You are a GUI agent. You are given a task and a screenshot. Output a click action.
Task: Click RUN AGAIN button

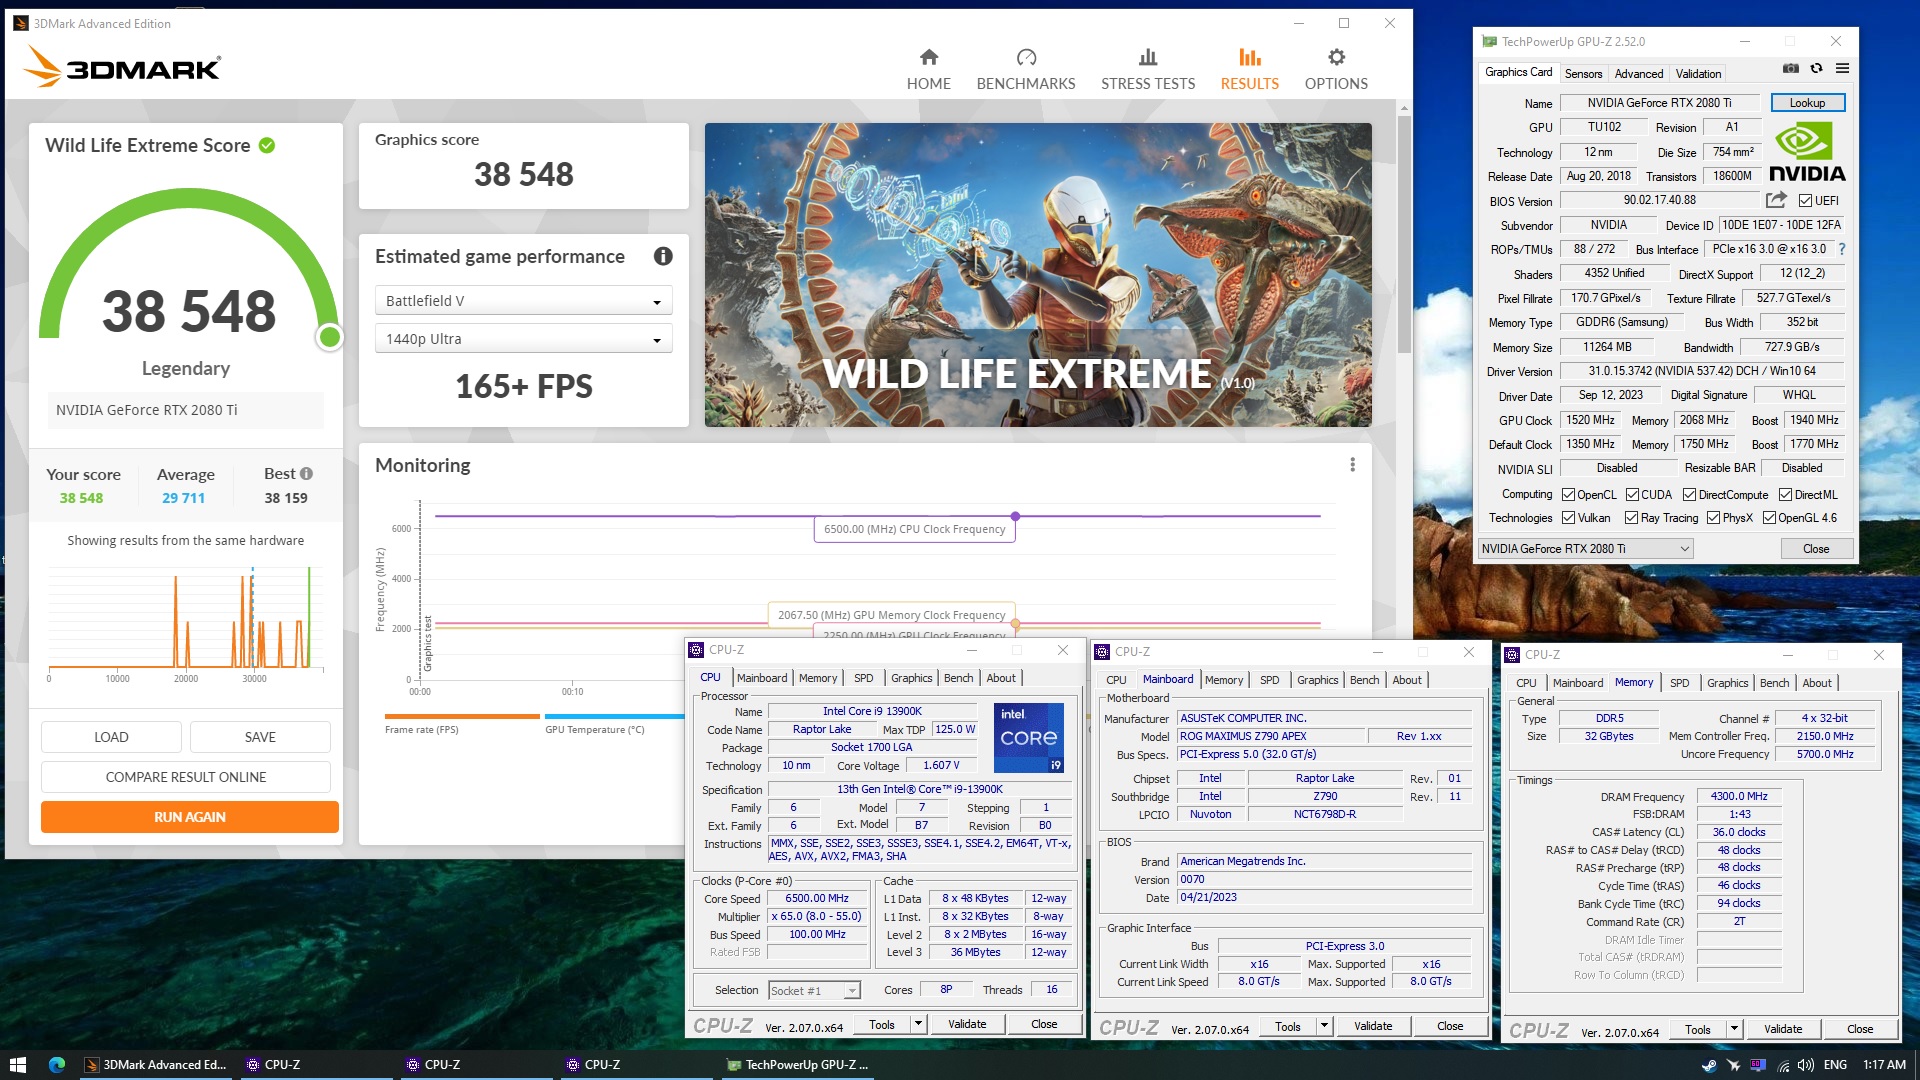[x=190, y=817]
